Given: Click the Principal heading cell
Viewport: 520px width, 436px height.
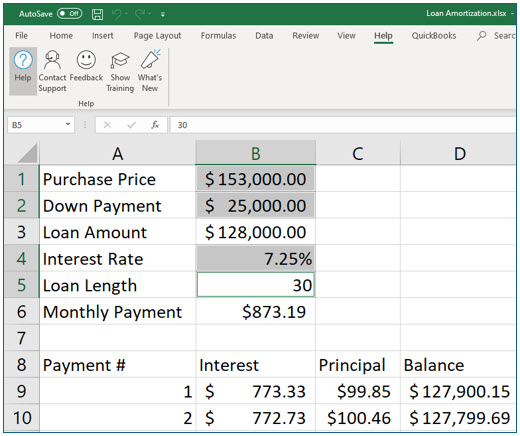Looking at the screenshot, I should pyautogui.click(x=358, y=364).
